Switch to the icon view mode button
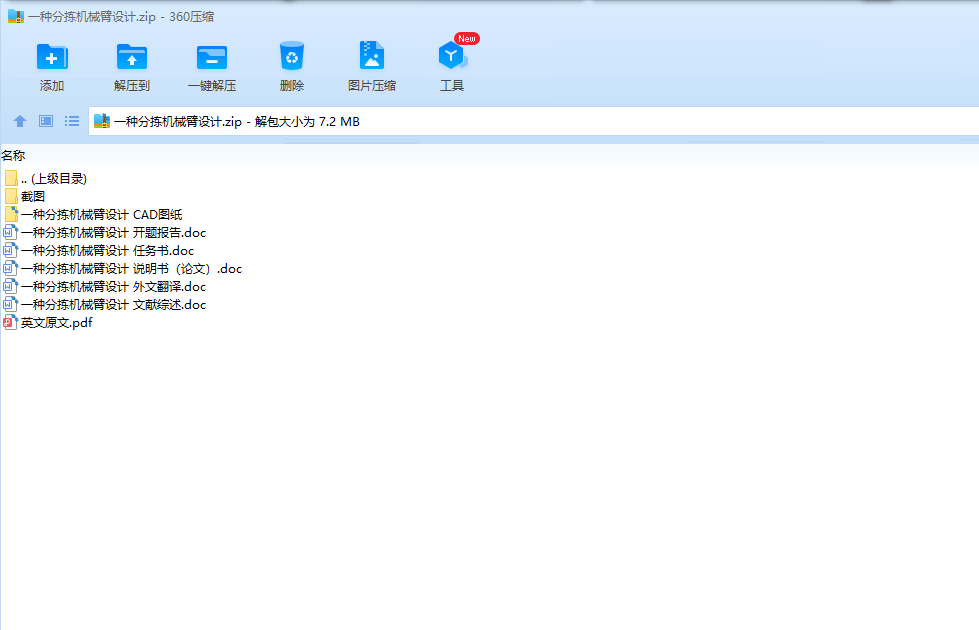The image size is (979, 630). tap(46, 121)
